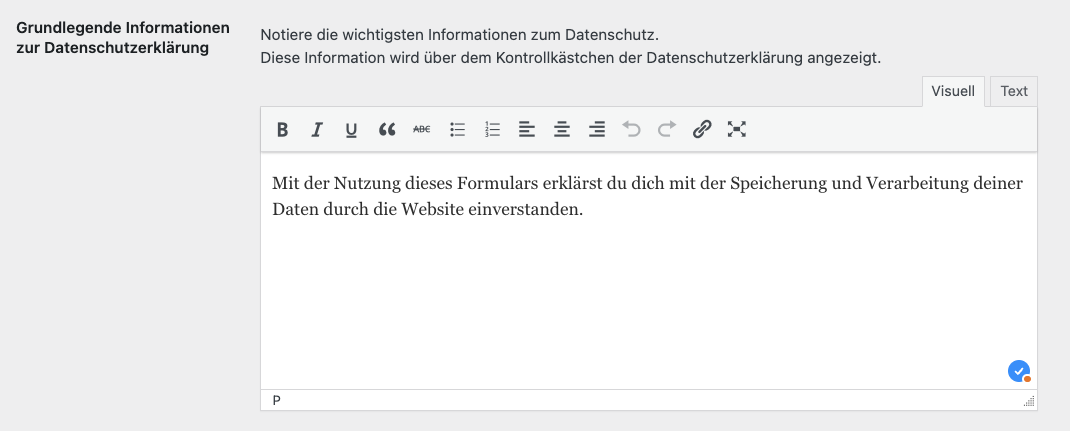Apply strikethrough with the ABC icon
Screen dimensions: 1070x431
point(422,129)
